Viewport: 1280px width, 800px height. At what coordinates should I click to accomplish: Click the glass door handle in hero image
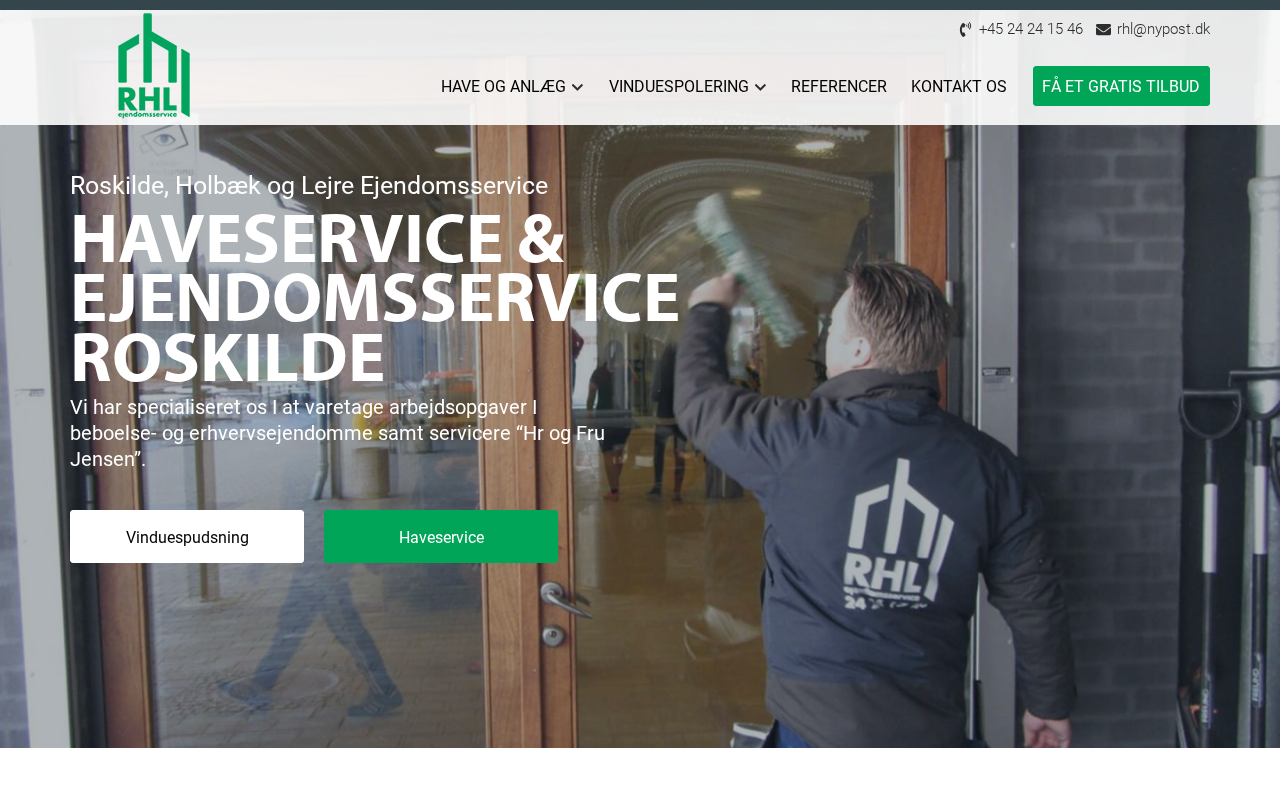point(567,601)
